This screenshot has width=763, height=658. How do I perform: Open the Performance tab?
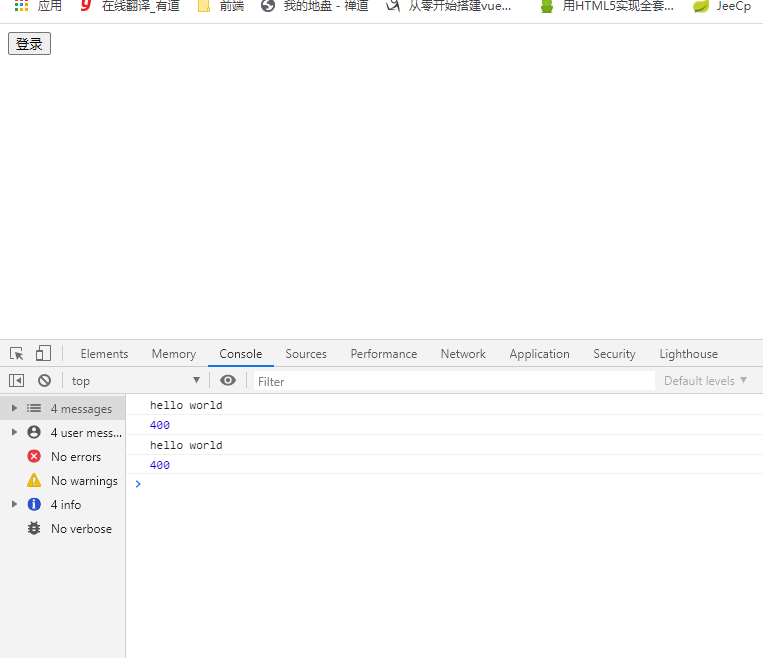tap(383, 354)
